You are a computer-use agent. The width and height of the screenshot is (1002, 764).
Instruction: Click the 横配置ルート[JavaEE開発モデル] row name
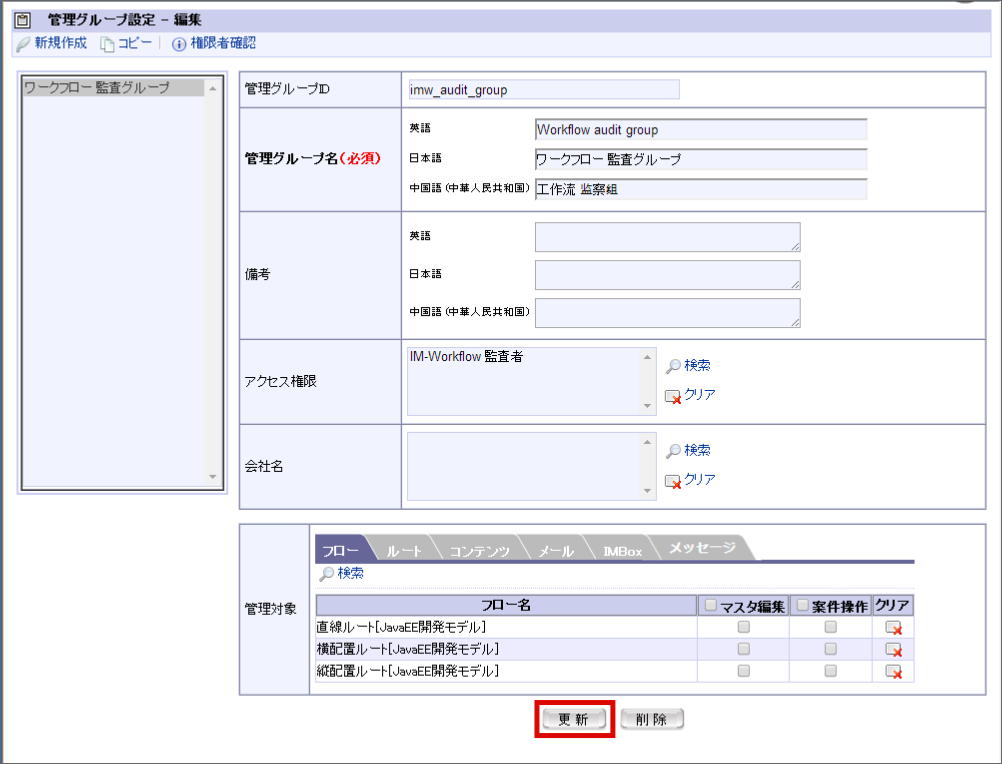pyautogui.click(x=408, y=649)
